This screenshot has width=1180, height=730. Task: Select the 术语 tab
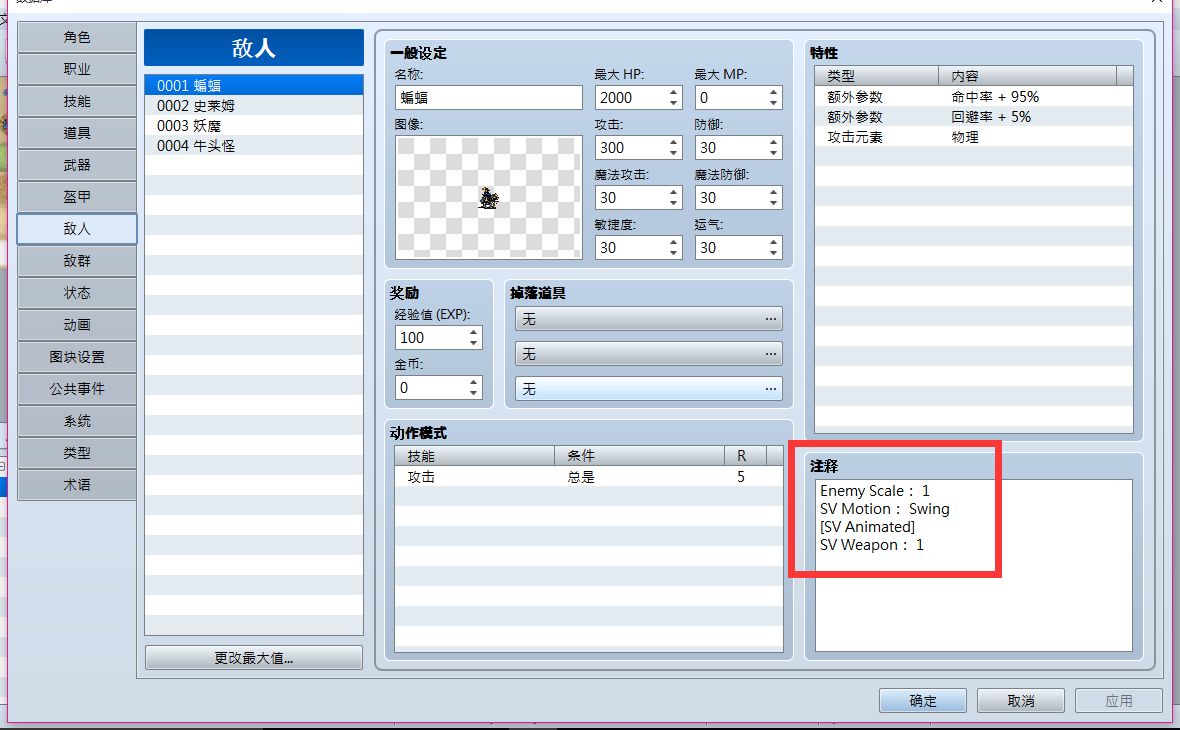pos(77,485)
